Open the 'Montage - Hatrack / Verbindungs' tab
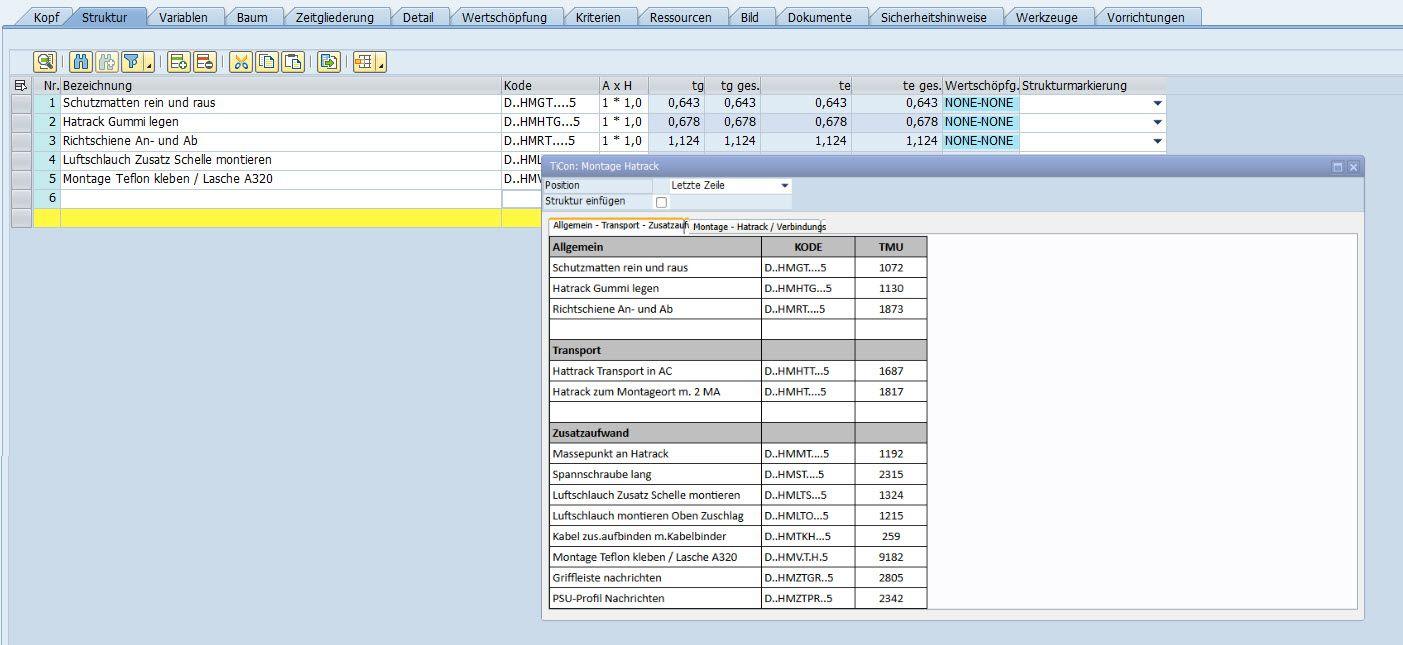Screen dimensions: 1403x645 [x=759, y=226]
